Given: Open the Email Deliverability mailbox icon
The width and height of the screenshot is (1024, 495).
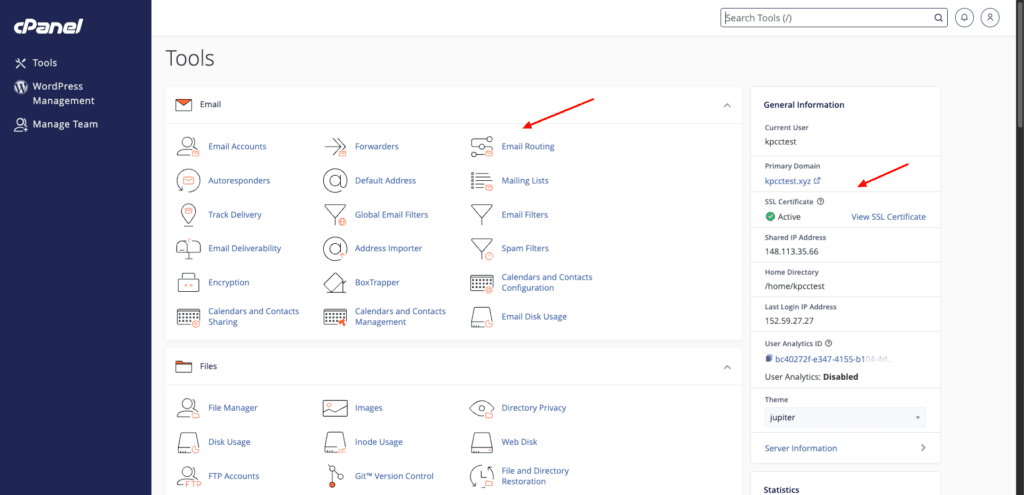Looking at the screenshot, I should tap(188, 248).
